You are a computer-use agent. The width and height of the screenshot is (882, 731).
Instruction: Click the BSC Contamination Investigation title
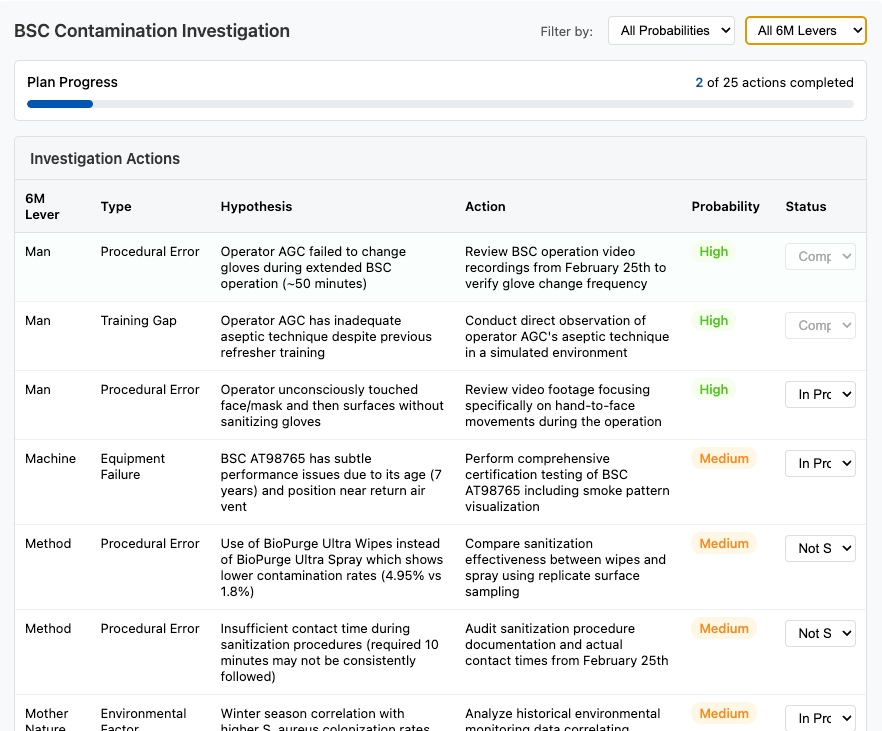click(152, 31)
